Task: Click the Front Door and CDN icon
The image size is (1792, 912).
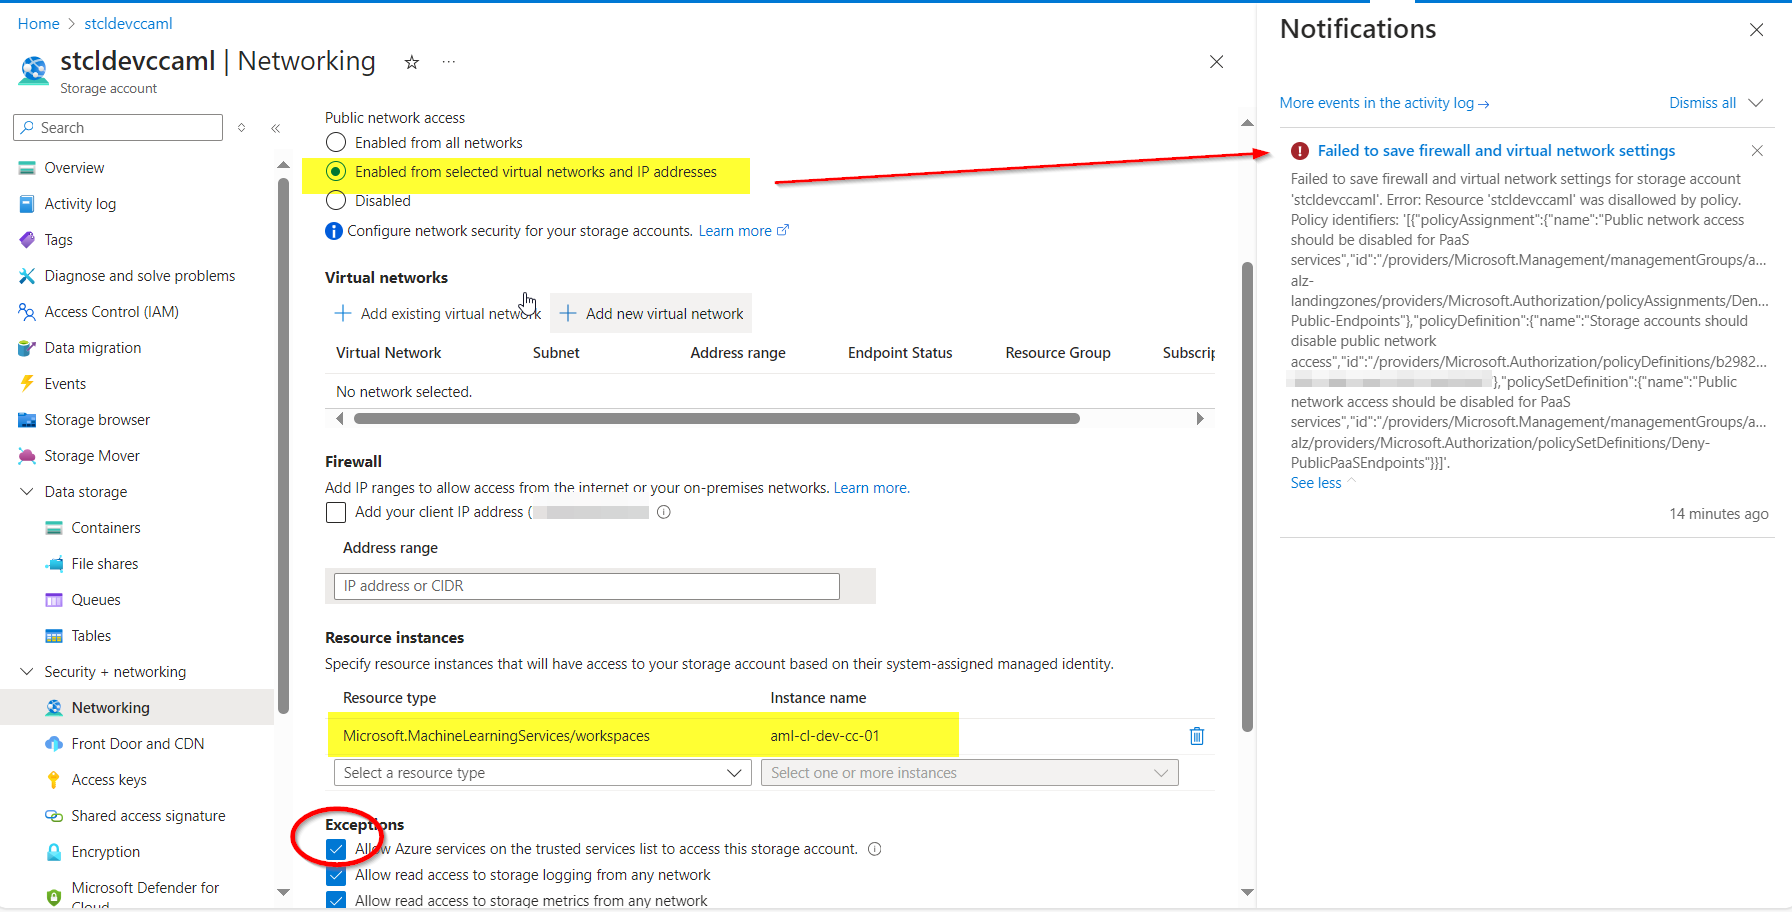Action: [x=54, y=744]
